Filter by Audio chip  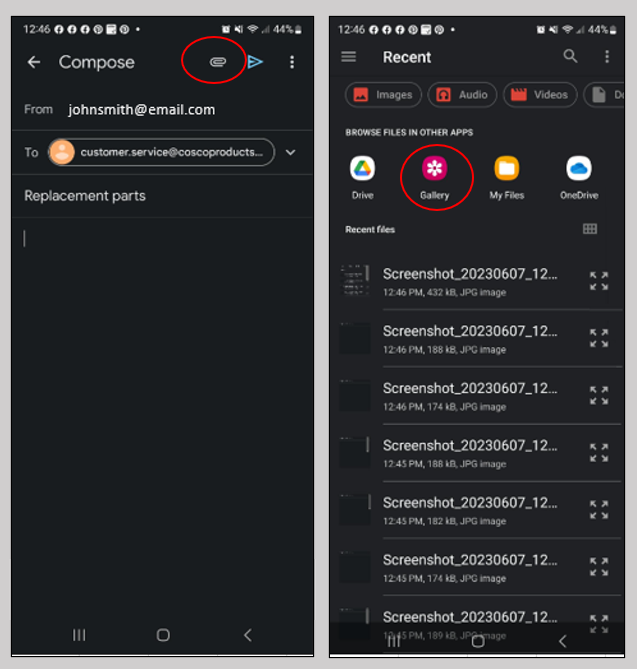462,95
